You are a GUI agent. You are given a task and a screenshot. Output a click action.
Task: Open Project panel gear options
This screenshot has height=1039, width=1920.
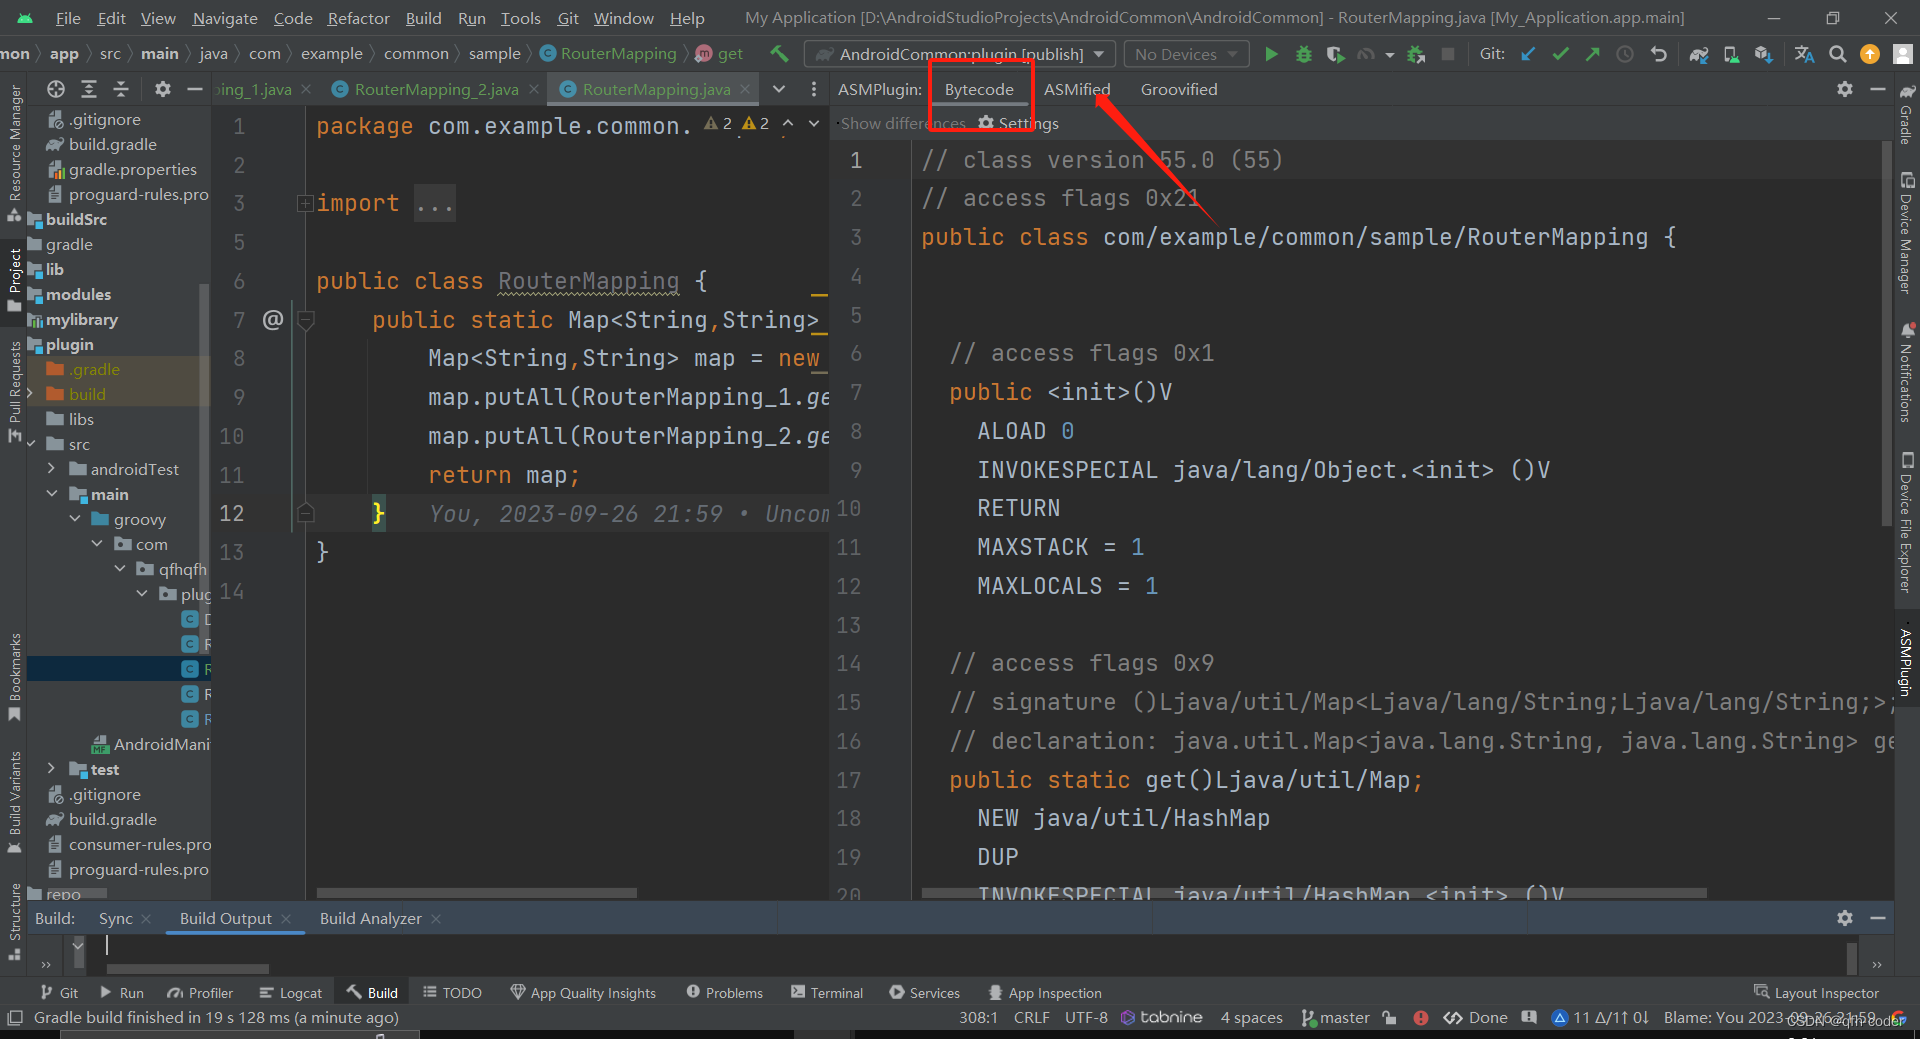[162, 89]
